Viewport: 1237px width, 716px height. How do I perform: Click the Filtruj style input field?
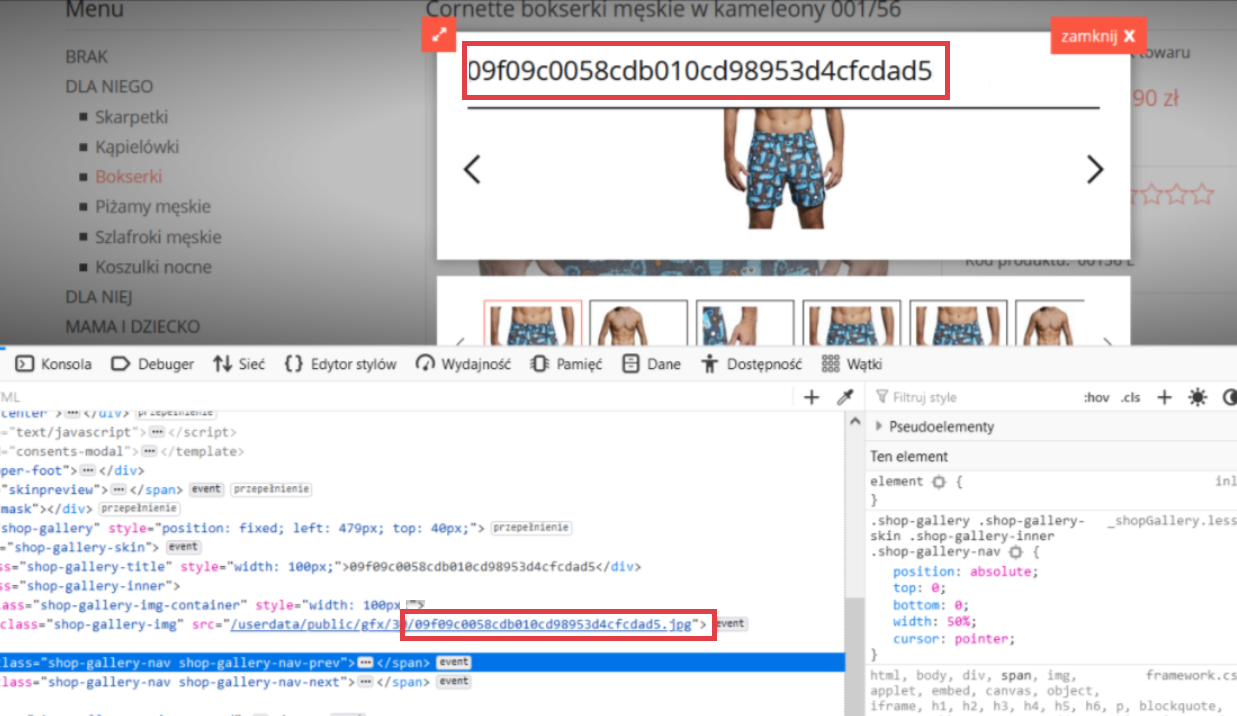(970, 398)
